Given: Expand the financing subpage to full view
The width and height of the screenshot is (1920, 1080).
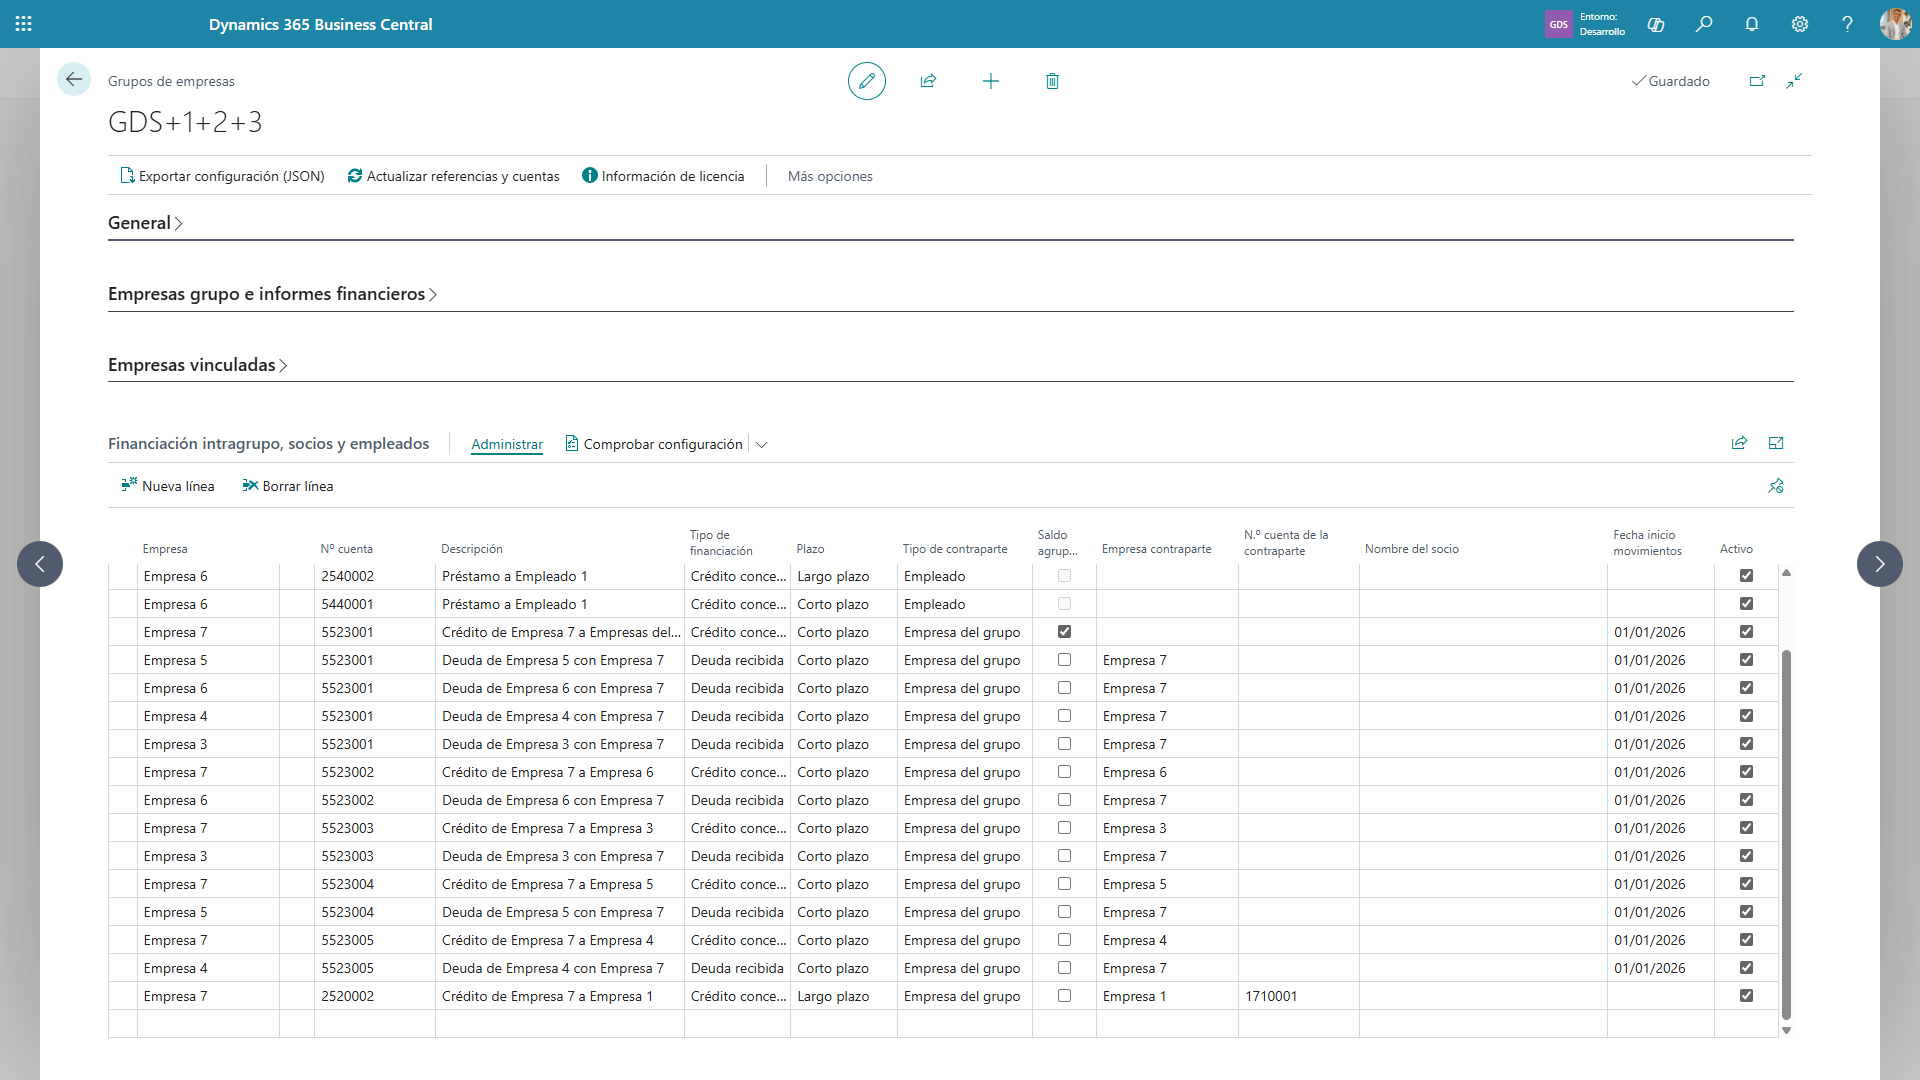Looking at the screenshot, I should pyautogui.click(x=1776, y=443).
